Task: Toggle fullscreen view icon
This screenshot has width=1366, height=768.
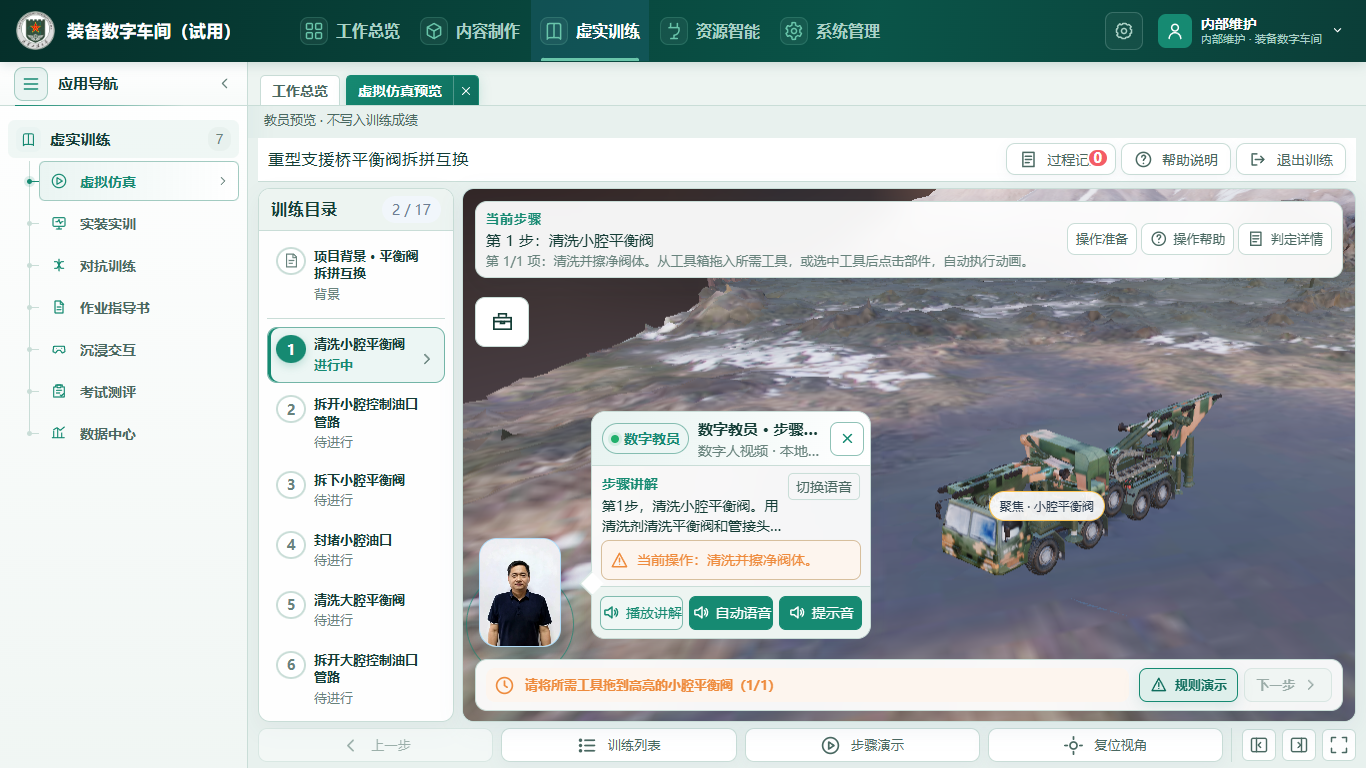Action: [x=1337, y=745]
